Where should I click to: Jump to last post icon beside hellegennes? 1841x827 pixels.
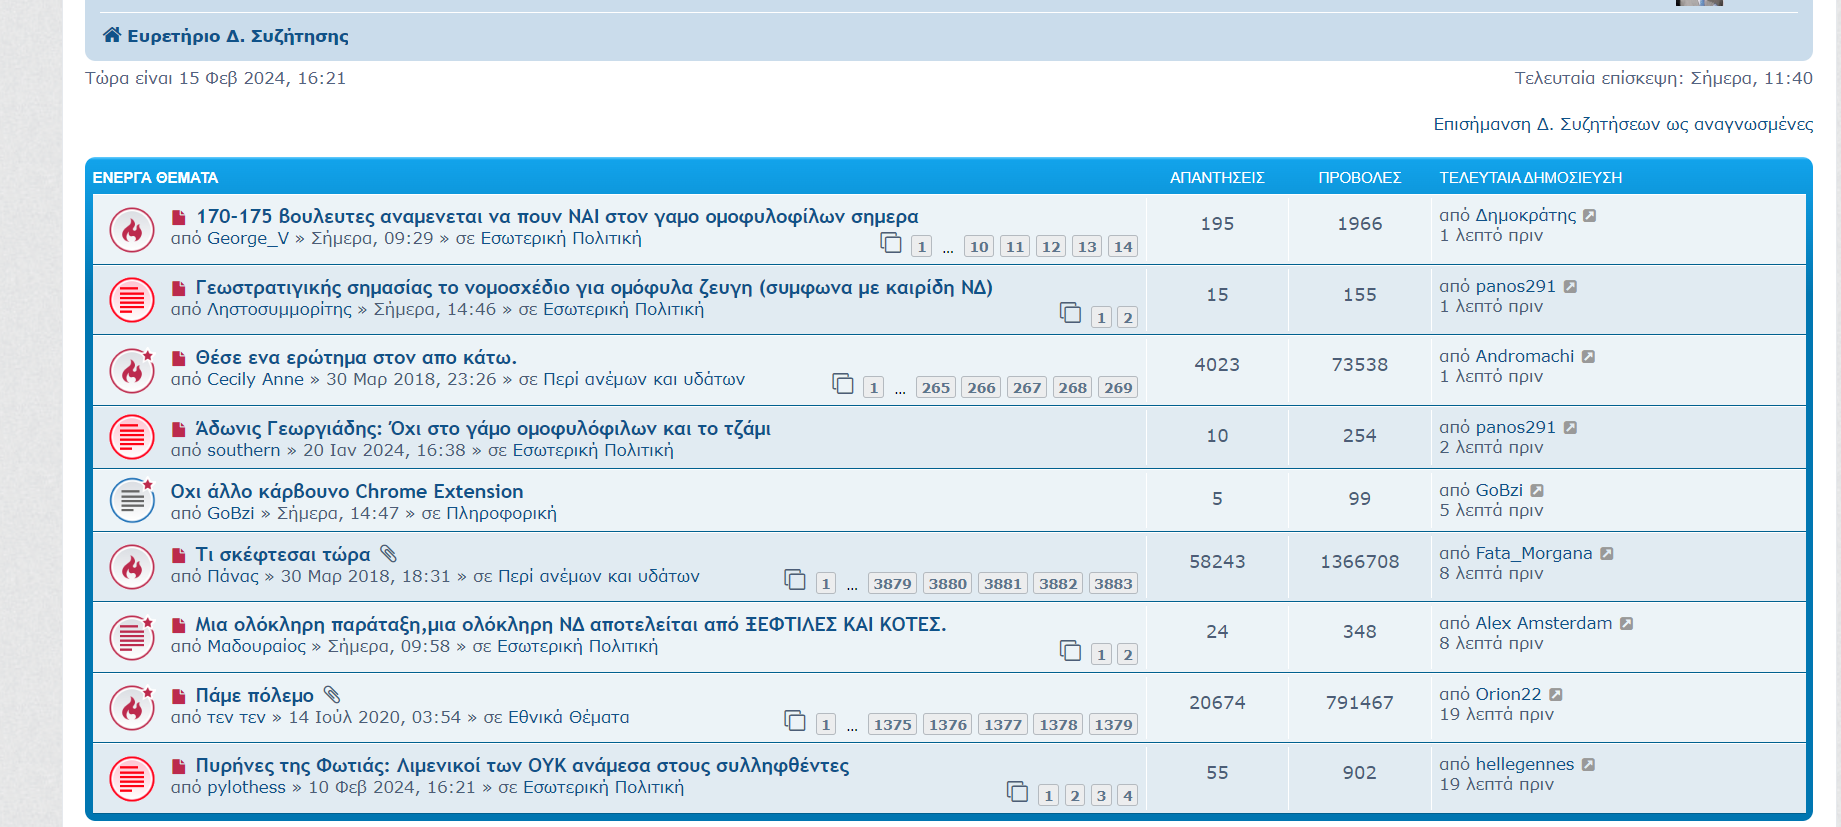pos(1589,764)
